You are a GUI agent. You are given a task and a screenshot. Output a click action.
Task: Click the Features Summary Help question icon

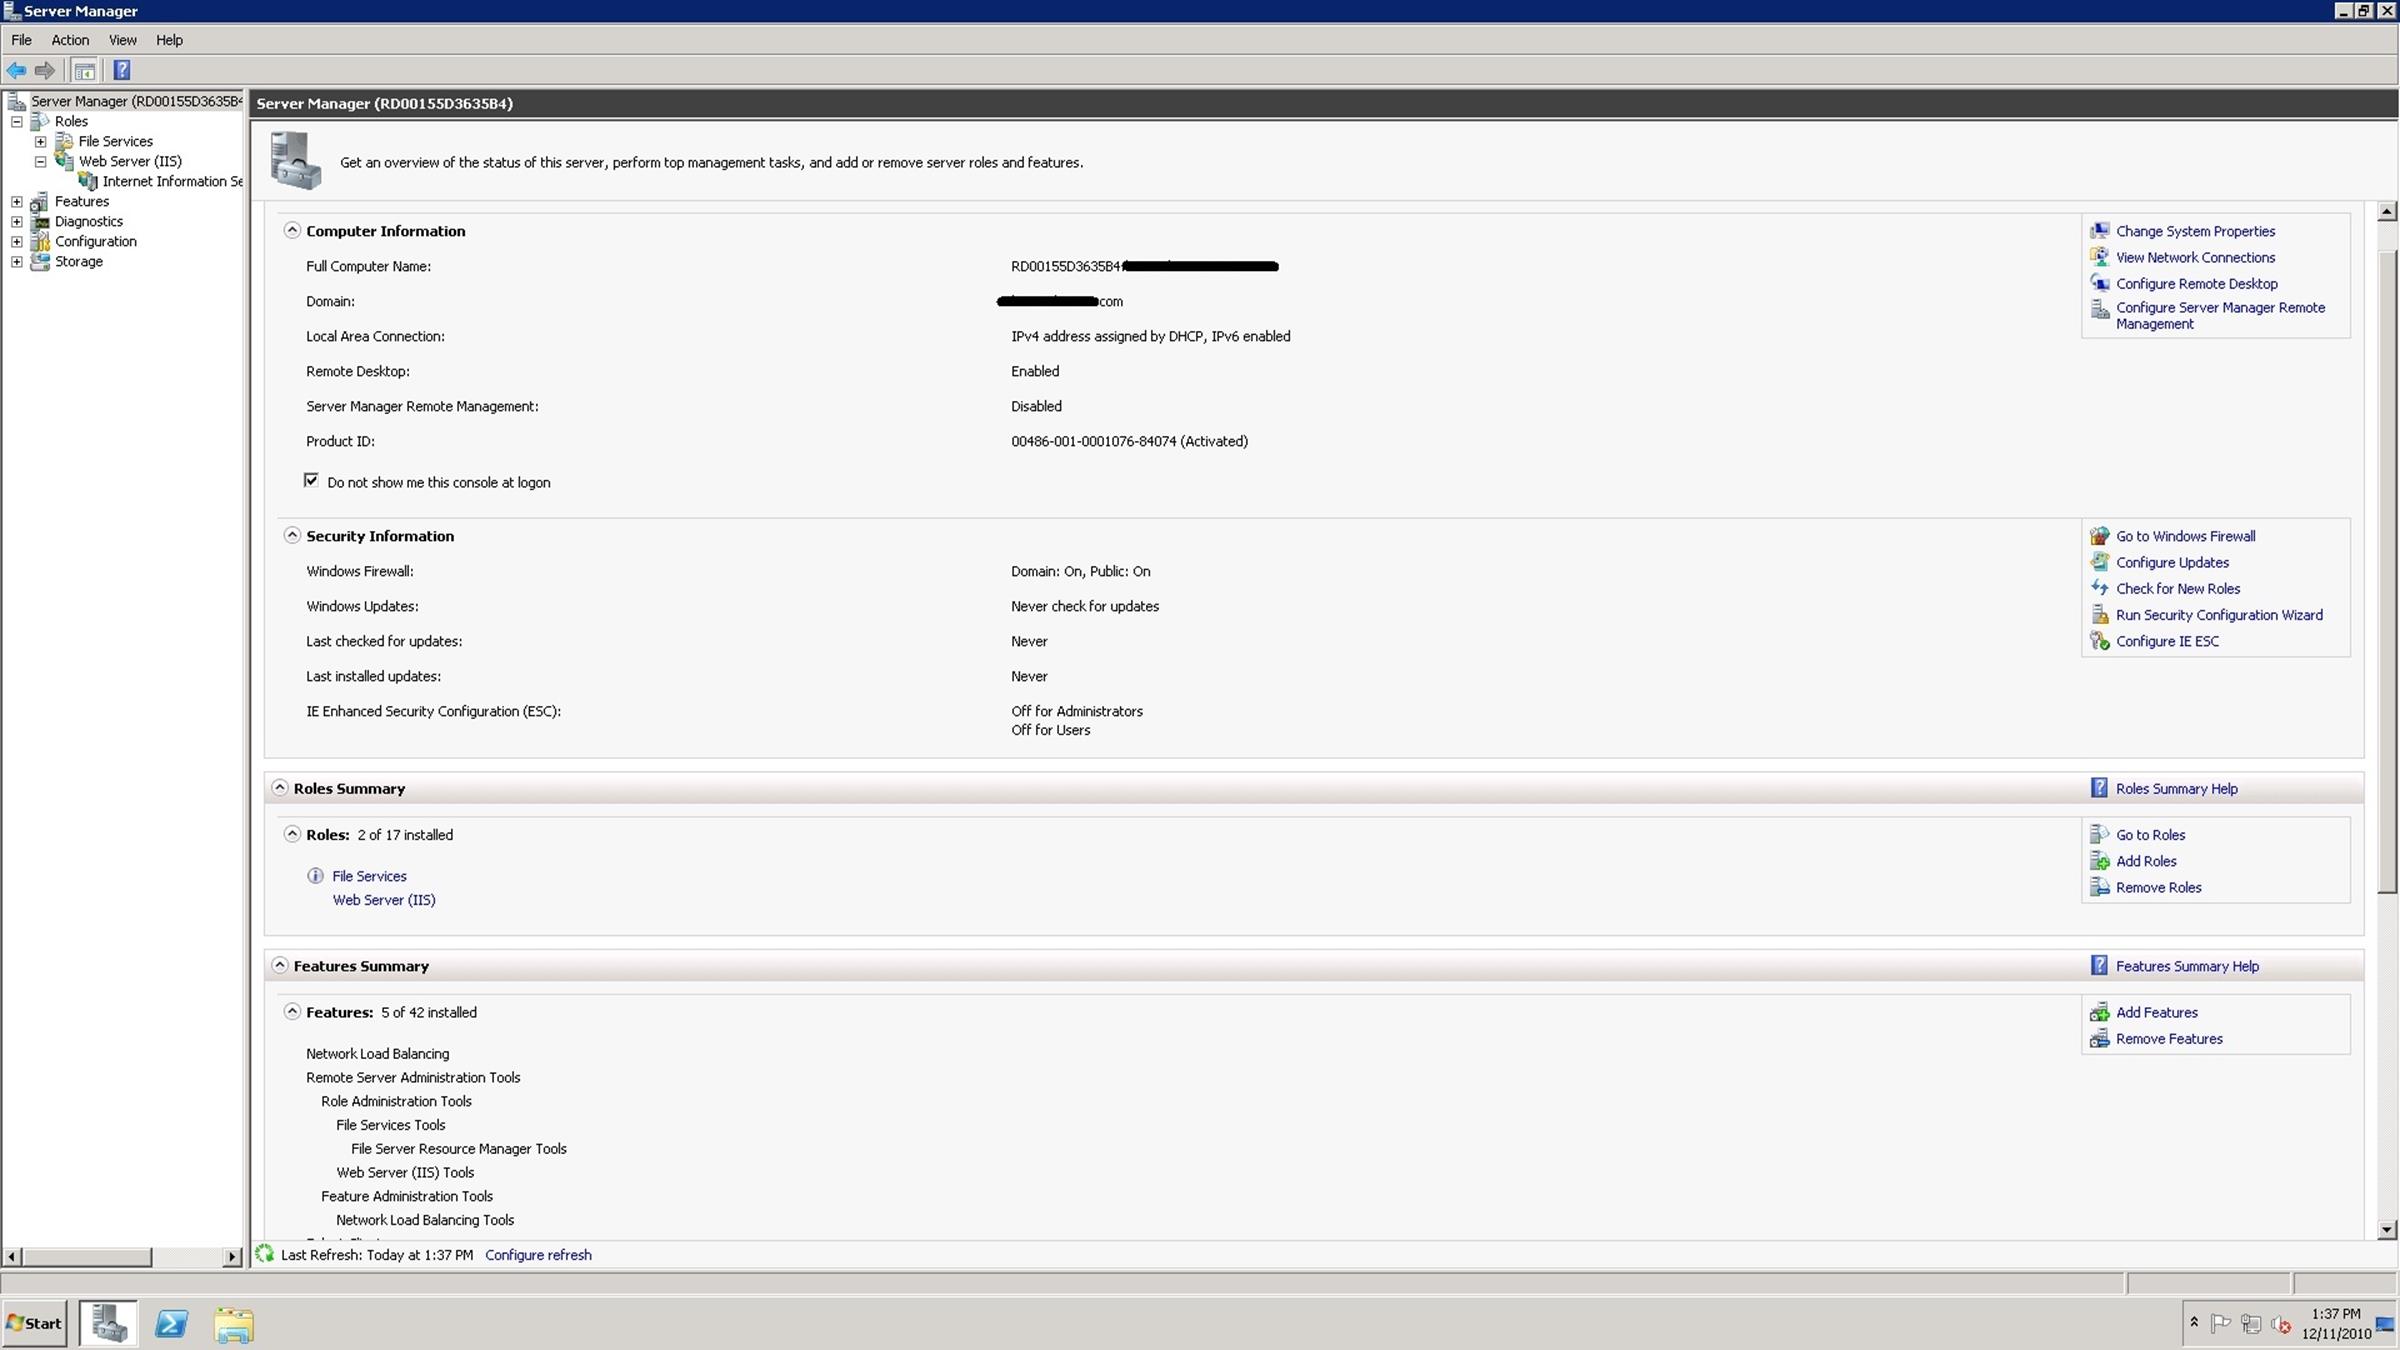(2099, 966)
